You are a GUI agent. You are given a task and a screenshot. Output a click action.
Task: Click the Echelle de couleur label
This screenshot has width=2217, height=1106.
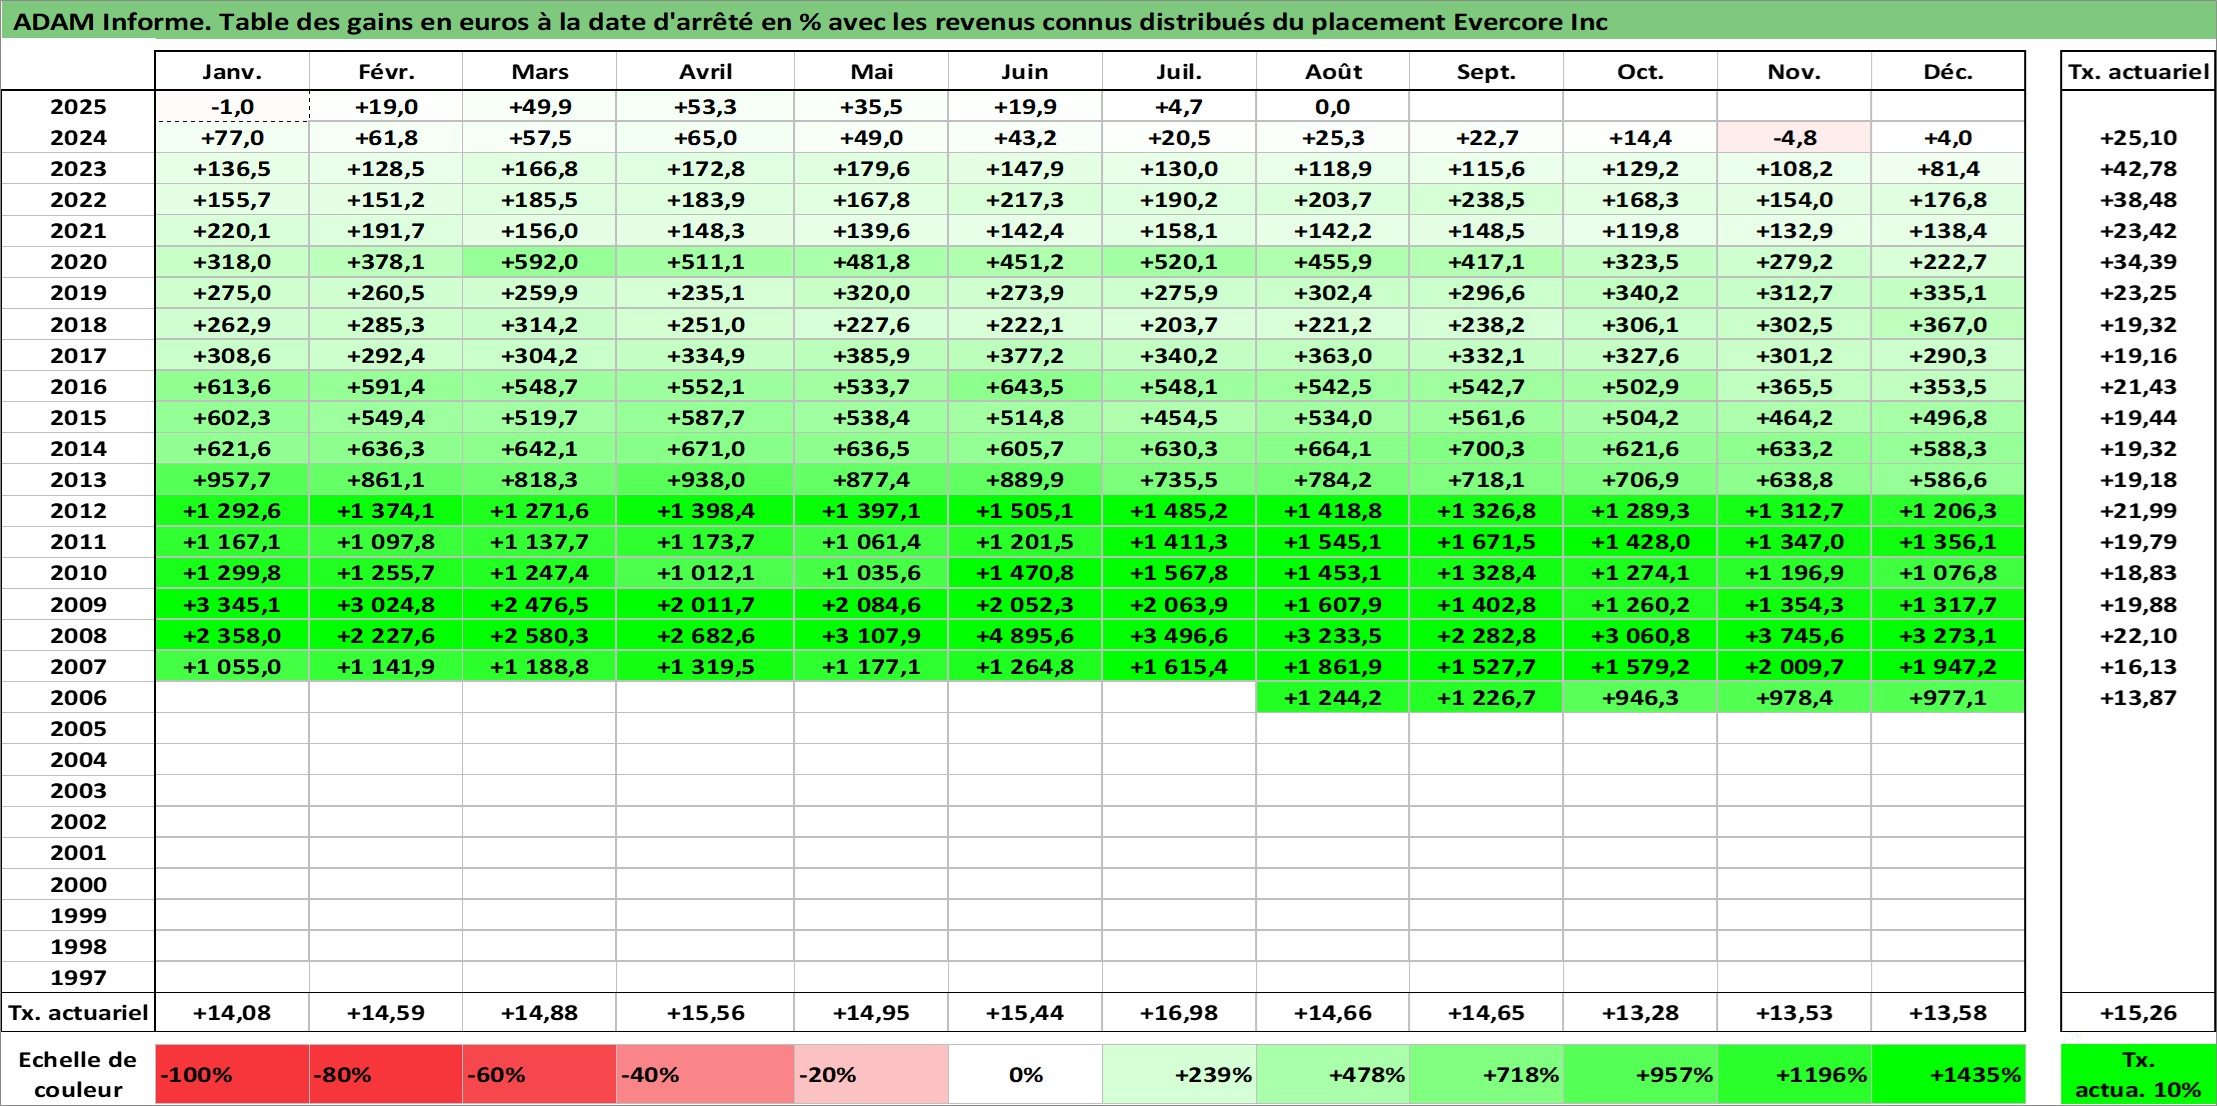click(78, 1075)
